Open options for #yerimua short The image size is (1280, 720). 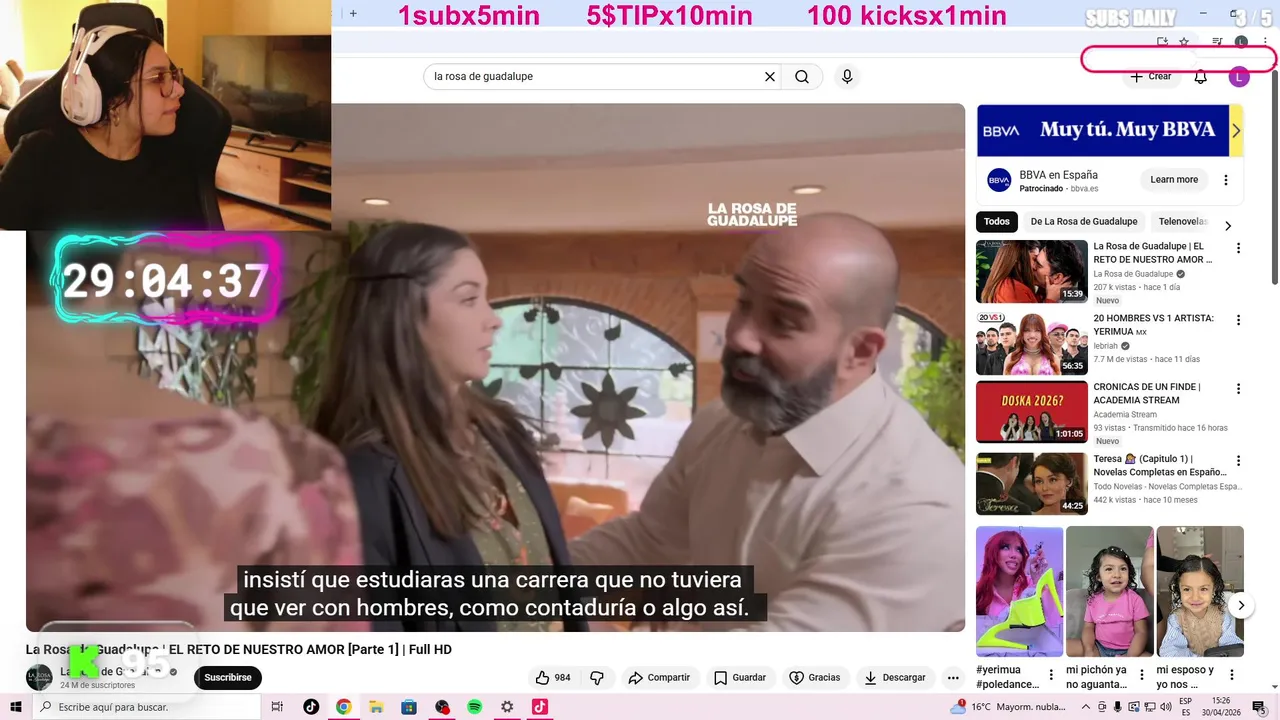coord(1051,675)
